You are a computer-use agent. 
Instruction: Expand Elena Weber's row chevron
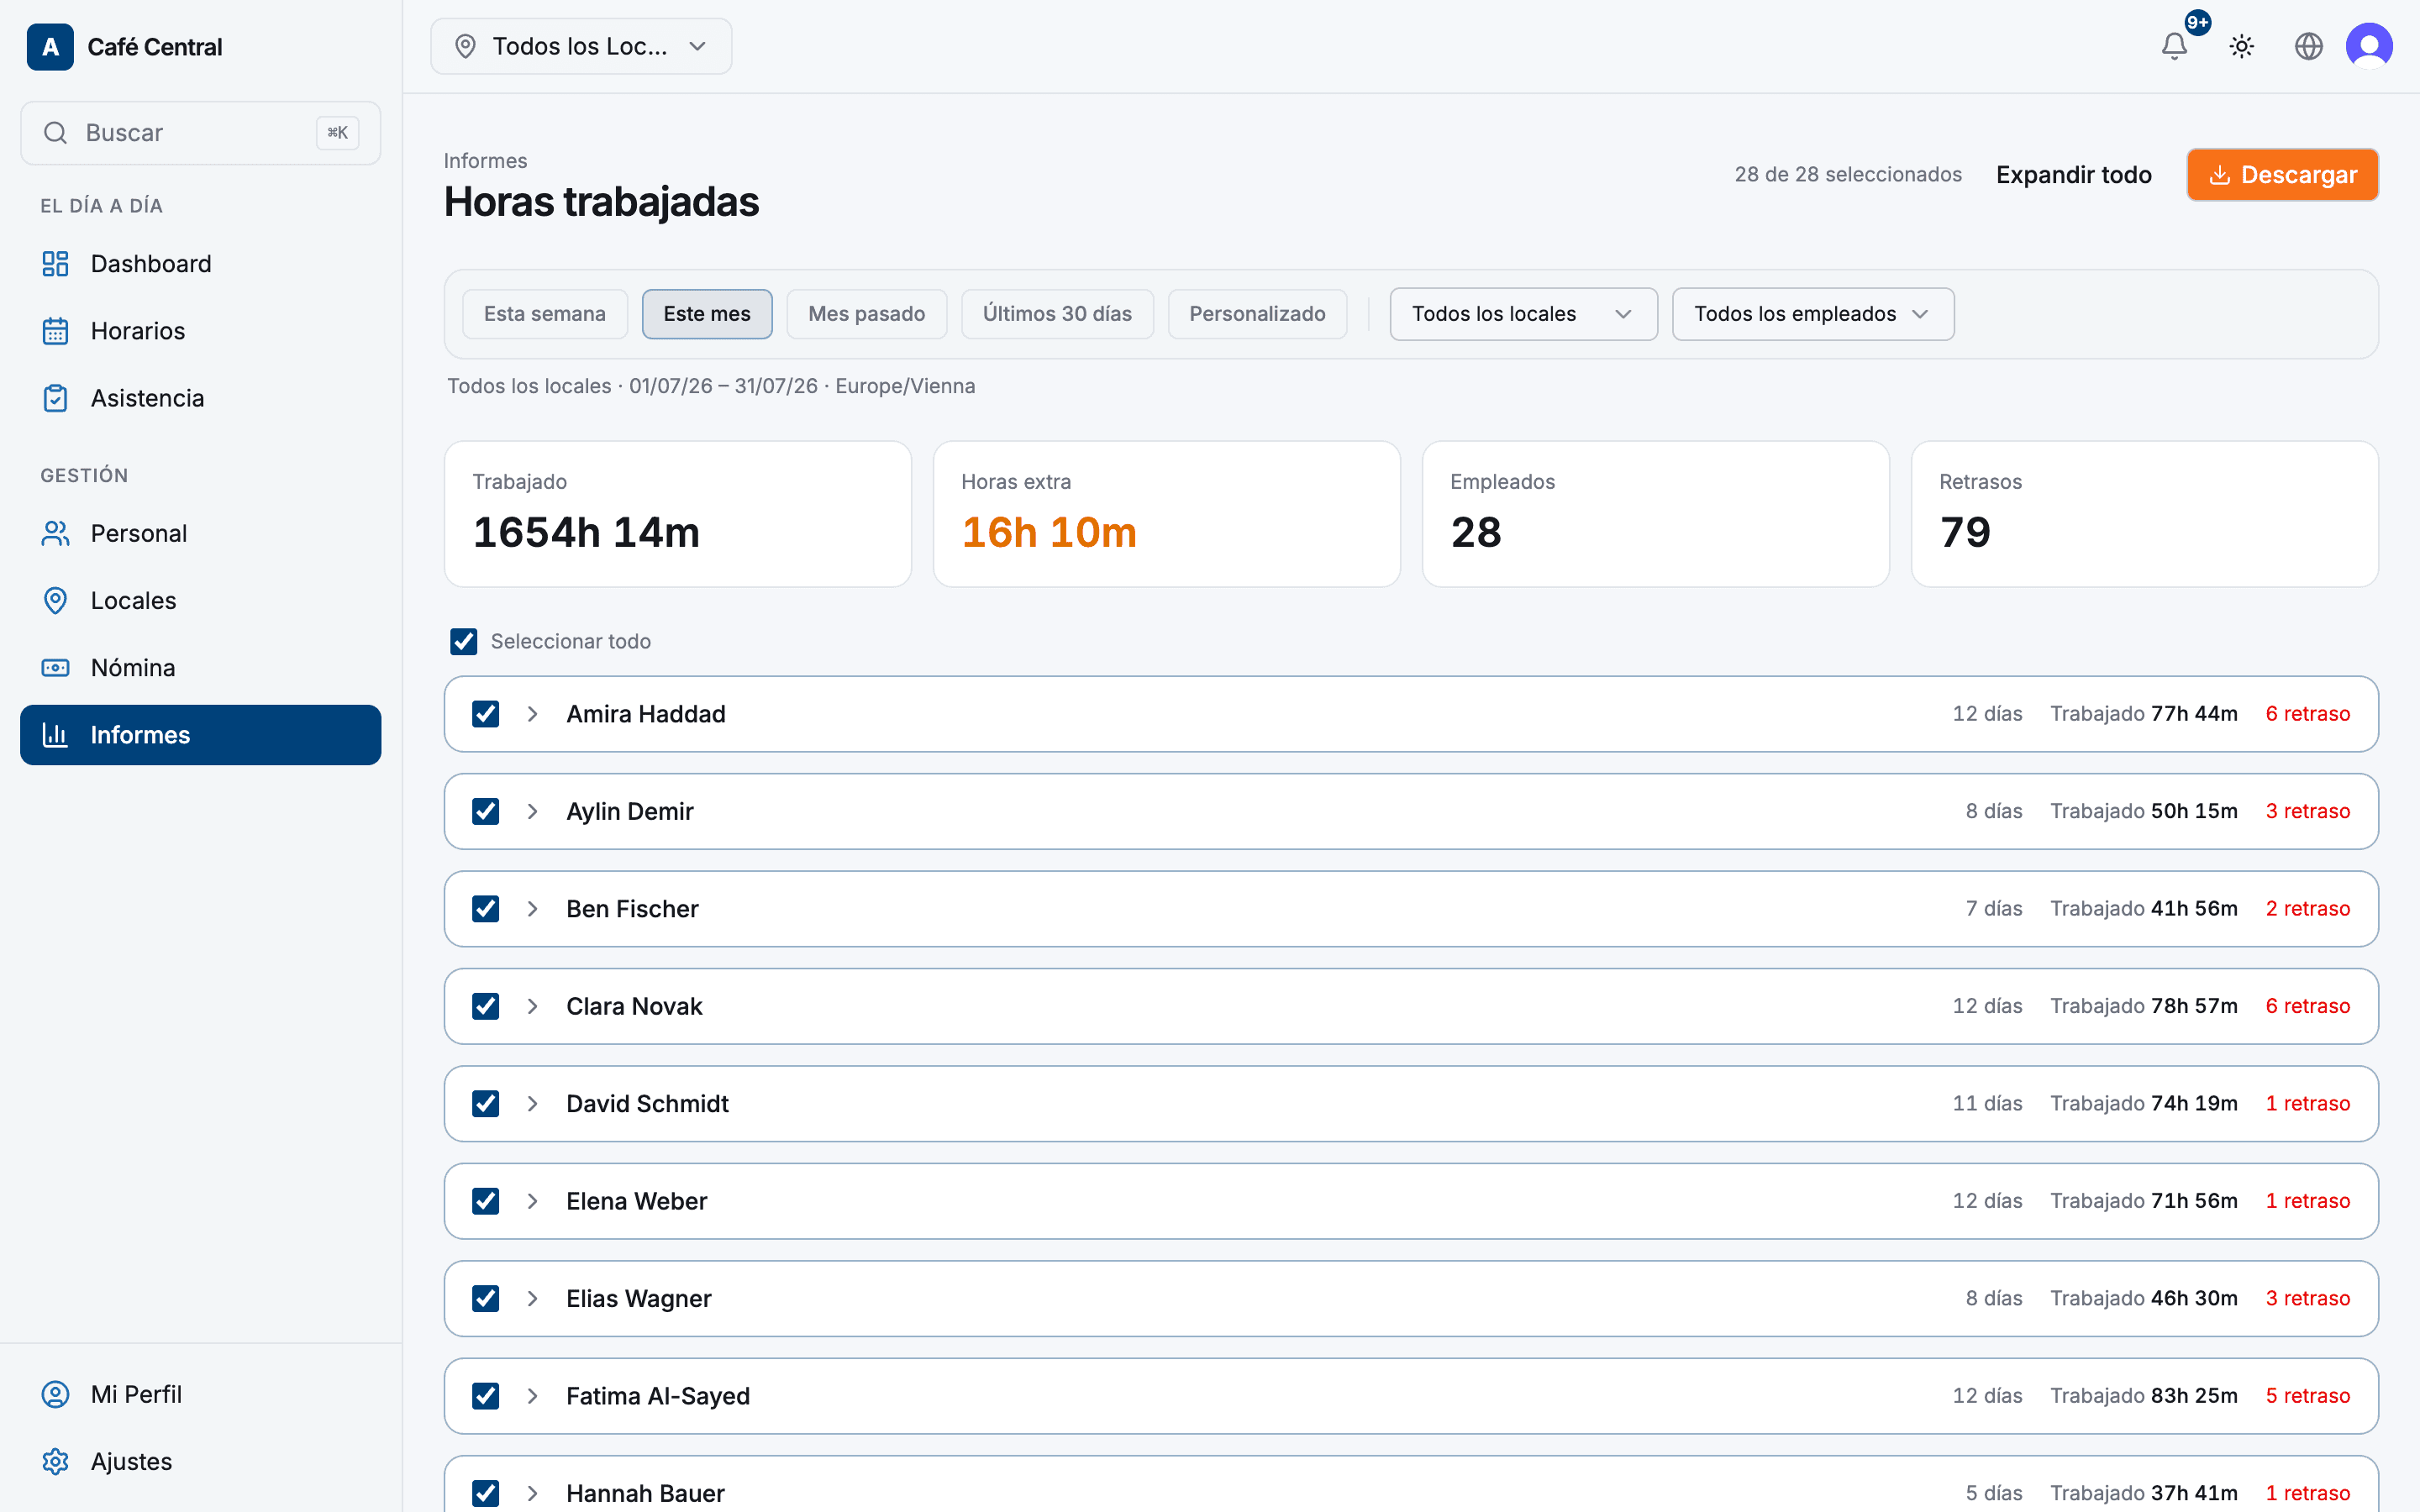coord(533,1201)
